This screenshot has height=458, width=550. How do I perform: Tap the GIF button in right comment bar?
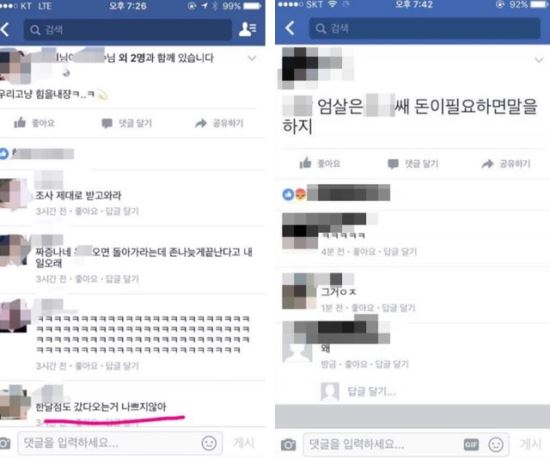coord(471,445)
